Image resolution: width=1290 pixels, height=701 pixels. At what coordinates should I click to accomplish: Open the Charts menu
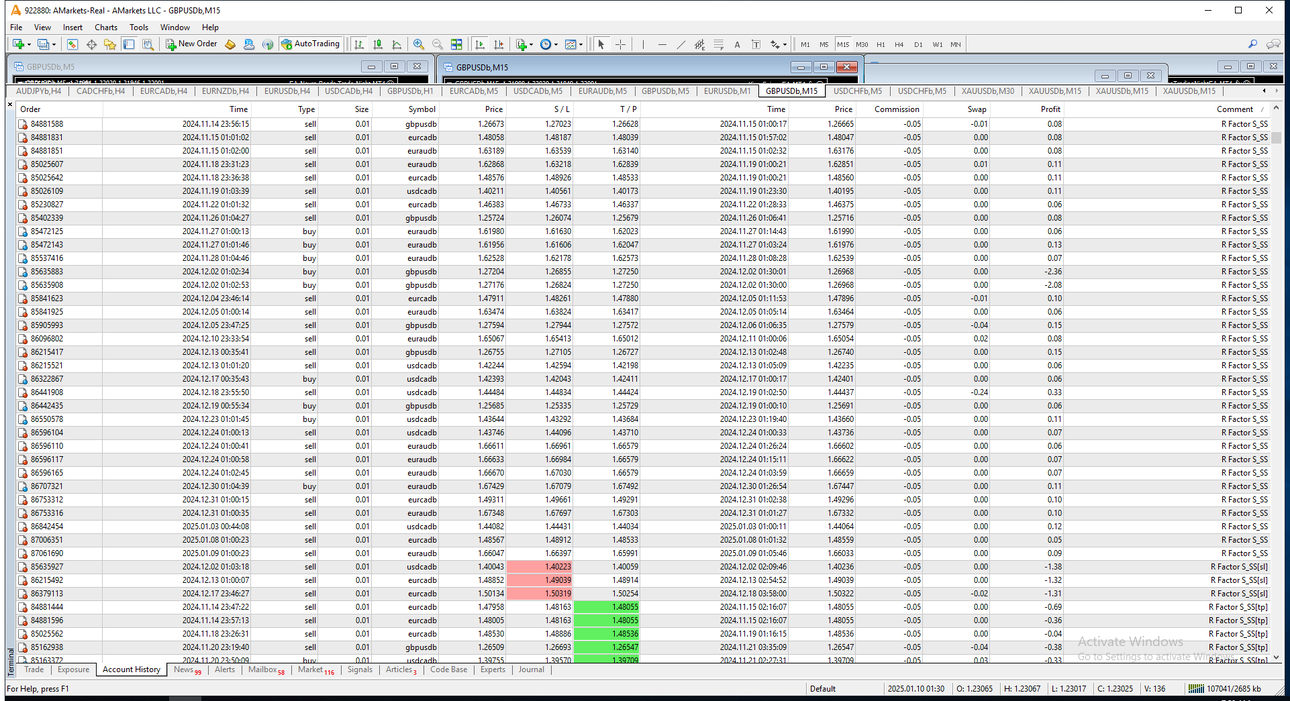[x=106, y=27]
